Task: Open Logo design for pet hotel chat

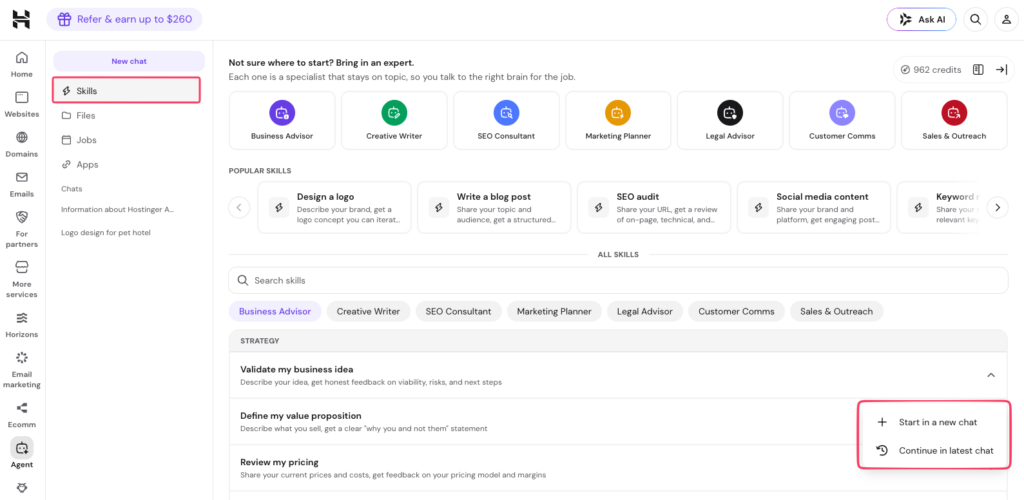Action: tap(106, 232)
